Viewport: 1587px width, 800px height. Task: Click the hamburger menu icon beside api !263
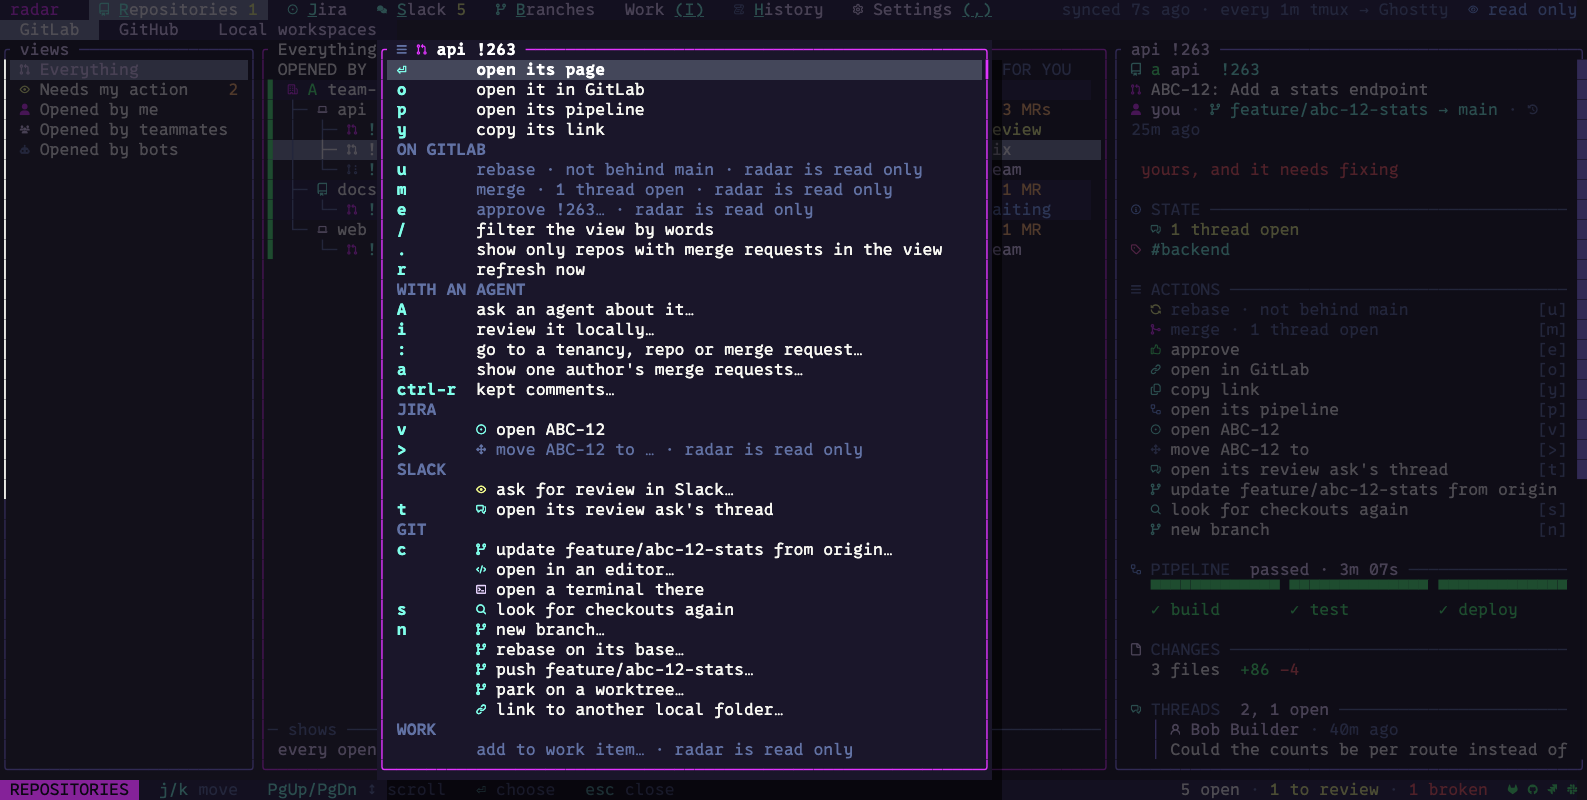(401, 50)
